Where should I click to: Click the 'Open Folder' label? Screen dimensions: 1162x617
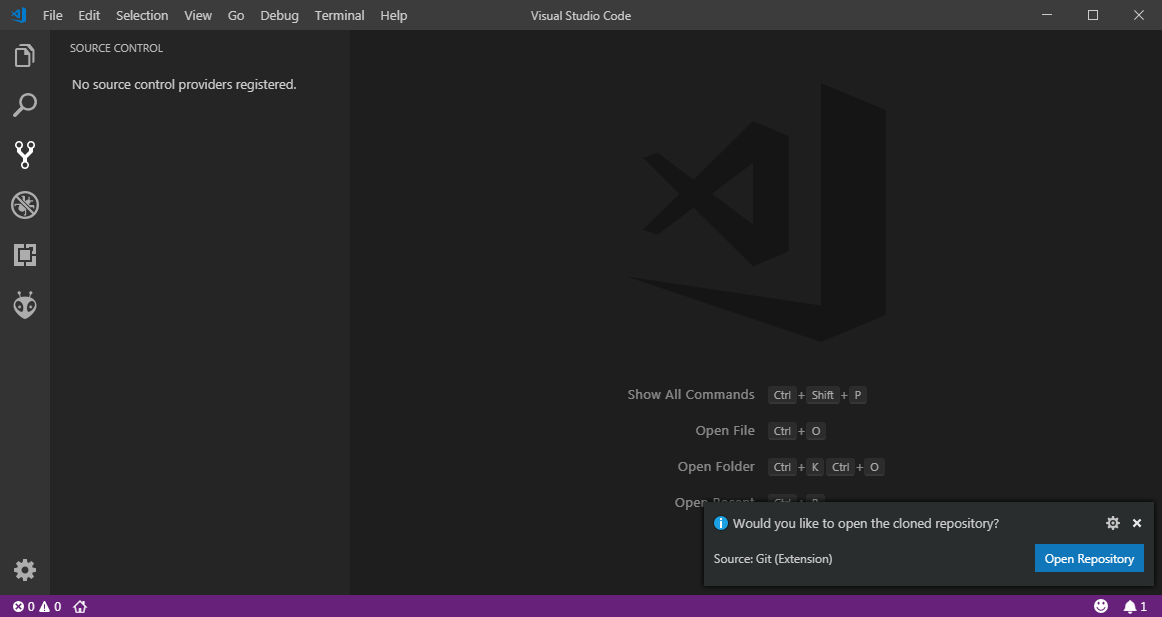pos(716,467)
